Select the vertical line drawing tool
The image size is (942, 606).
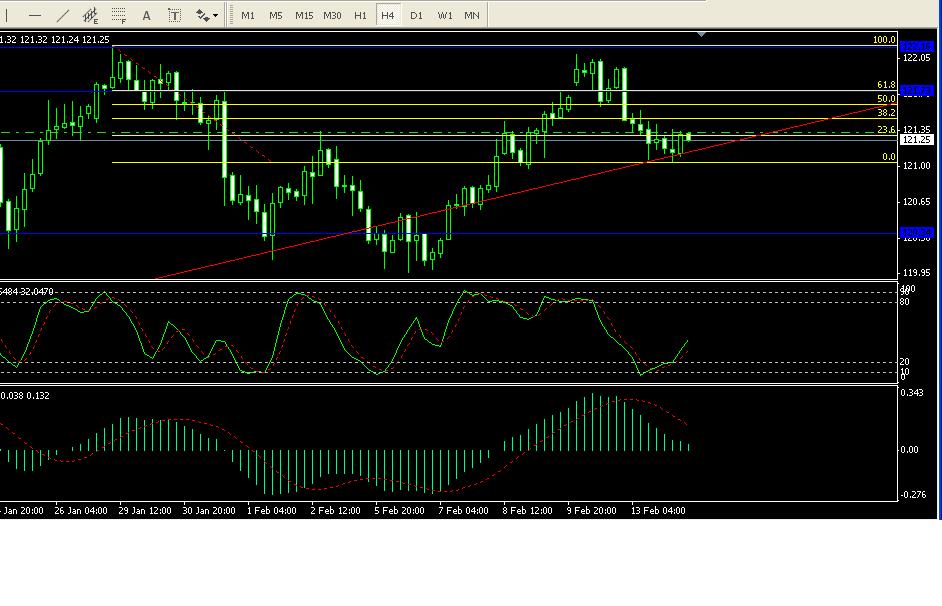[9, 15]
